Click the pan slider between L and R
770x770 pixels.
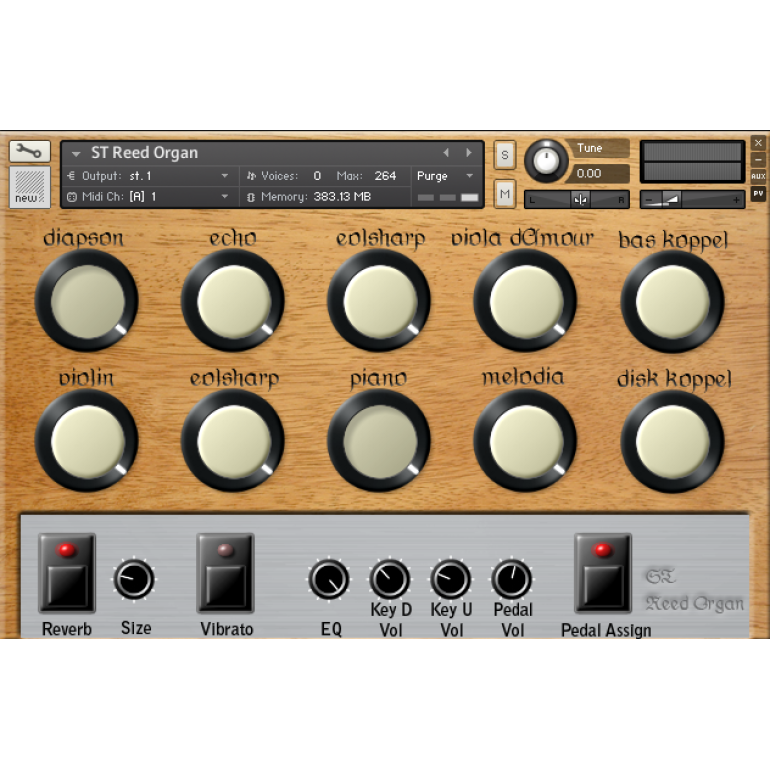pos(579,199)
